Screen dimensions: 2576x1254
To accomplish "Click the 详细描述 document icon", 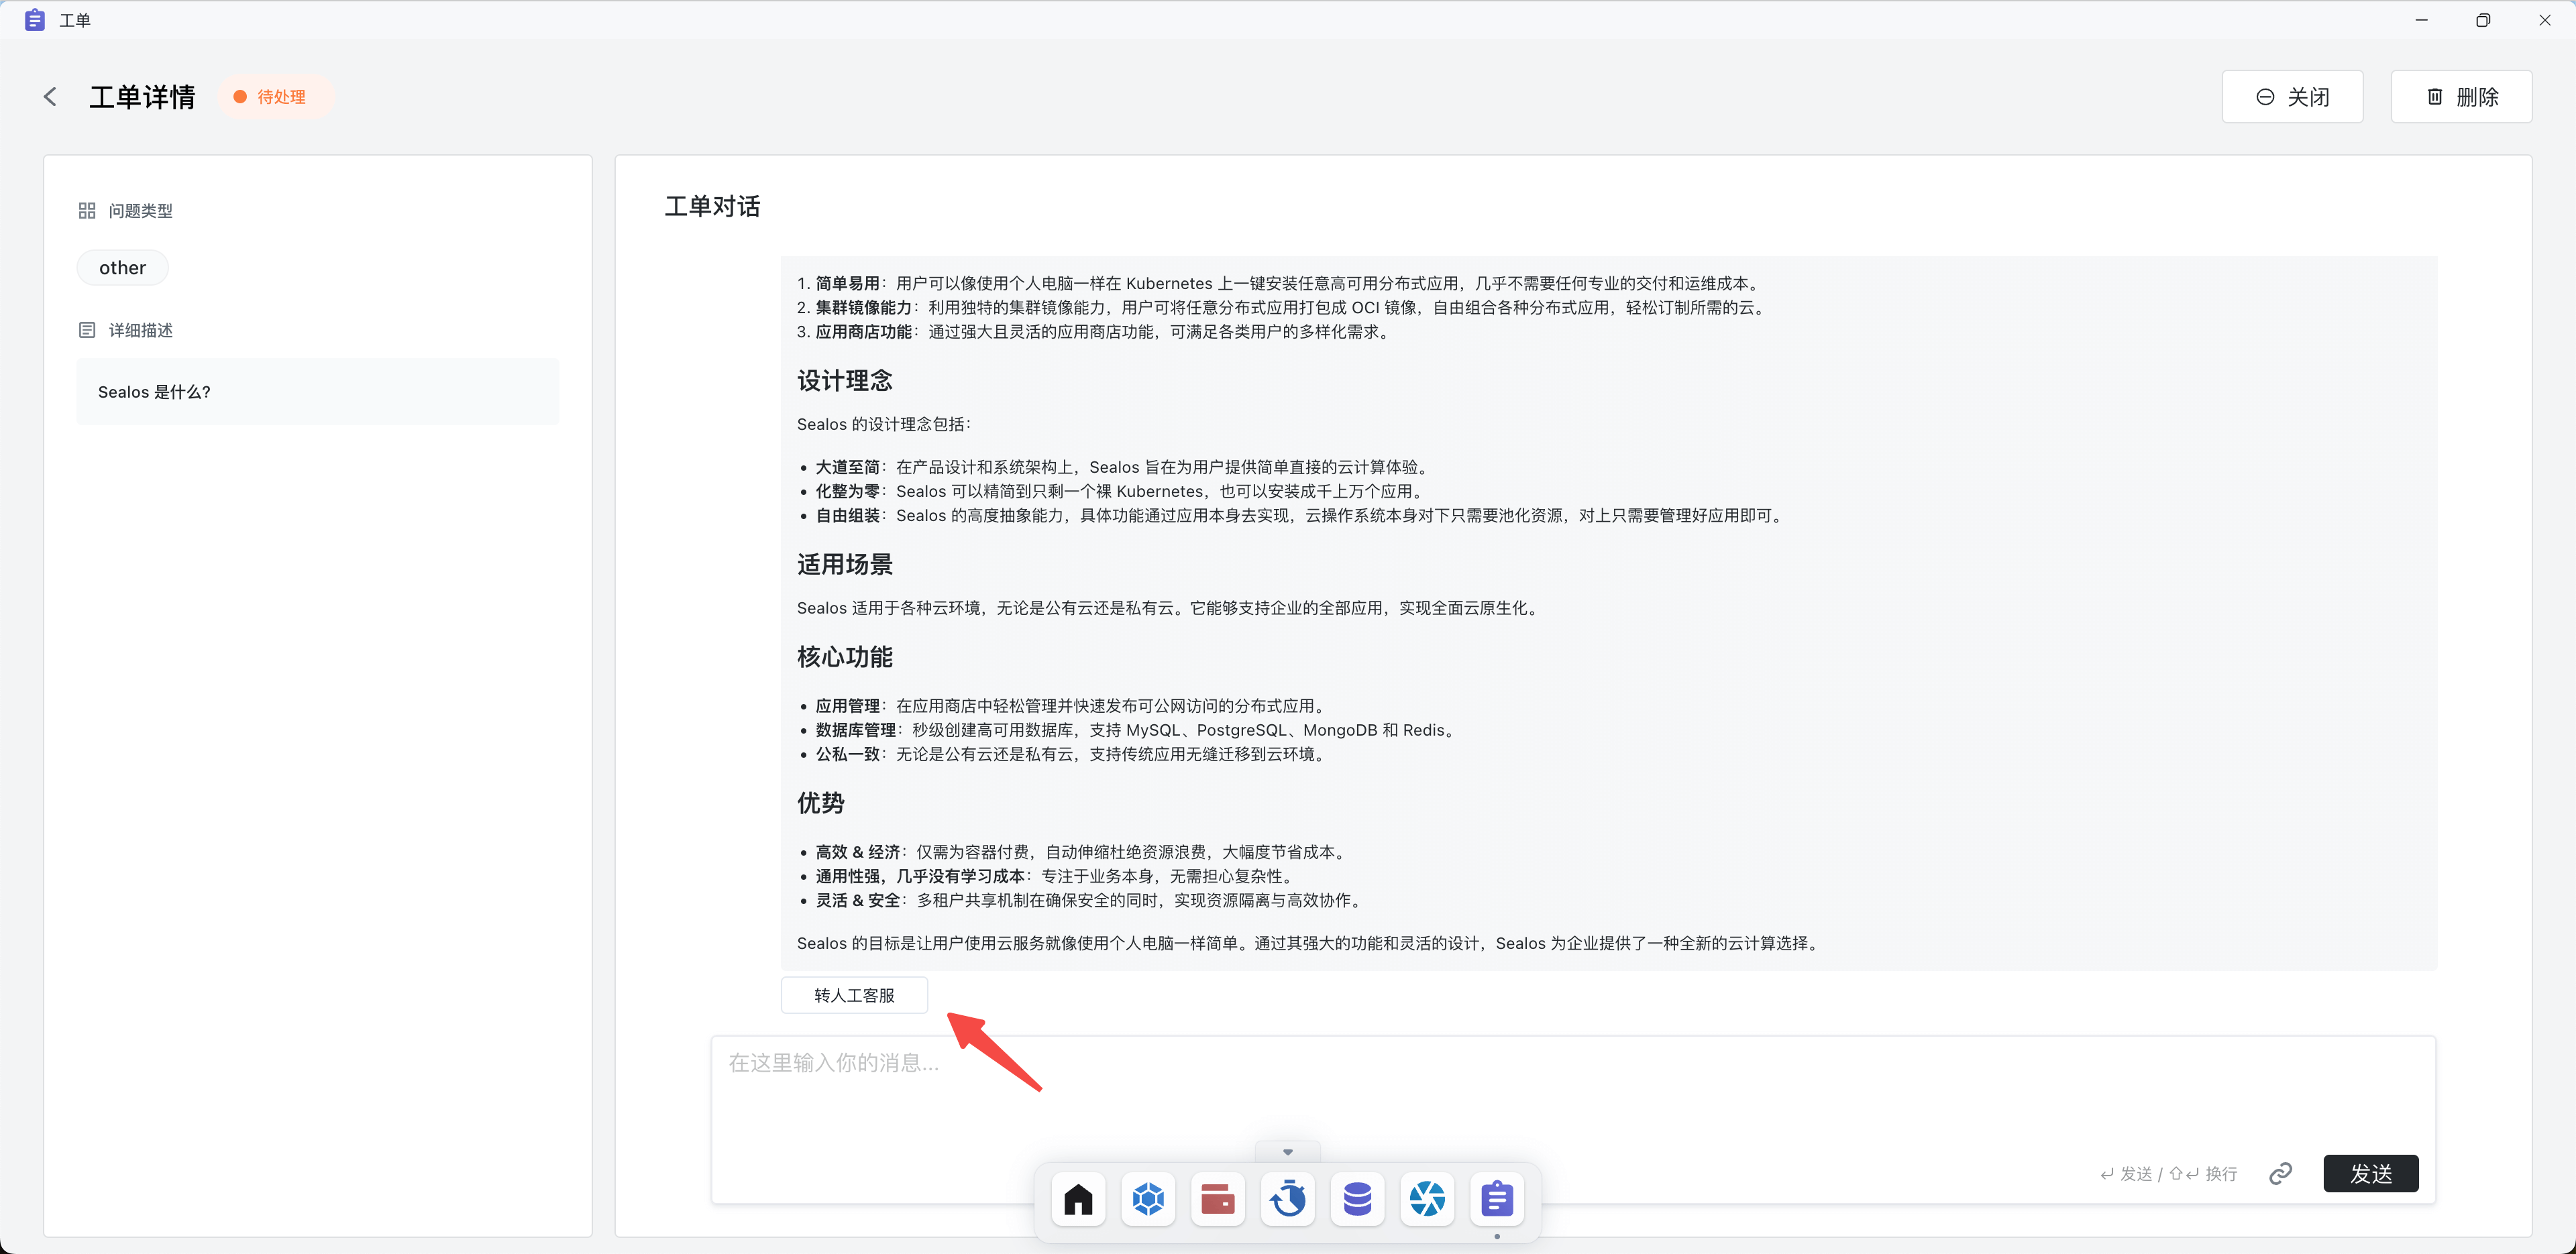I will (x=87, y=330).
